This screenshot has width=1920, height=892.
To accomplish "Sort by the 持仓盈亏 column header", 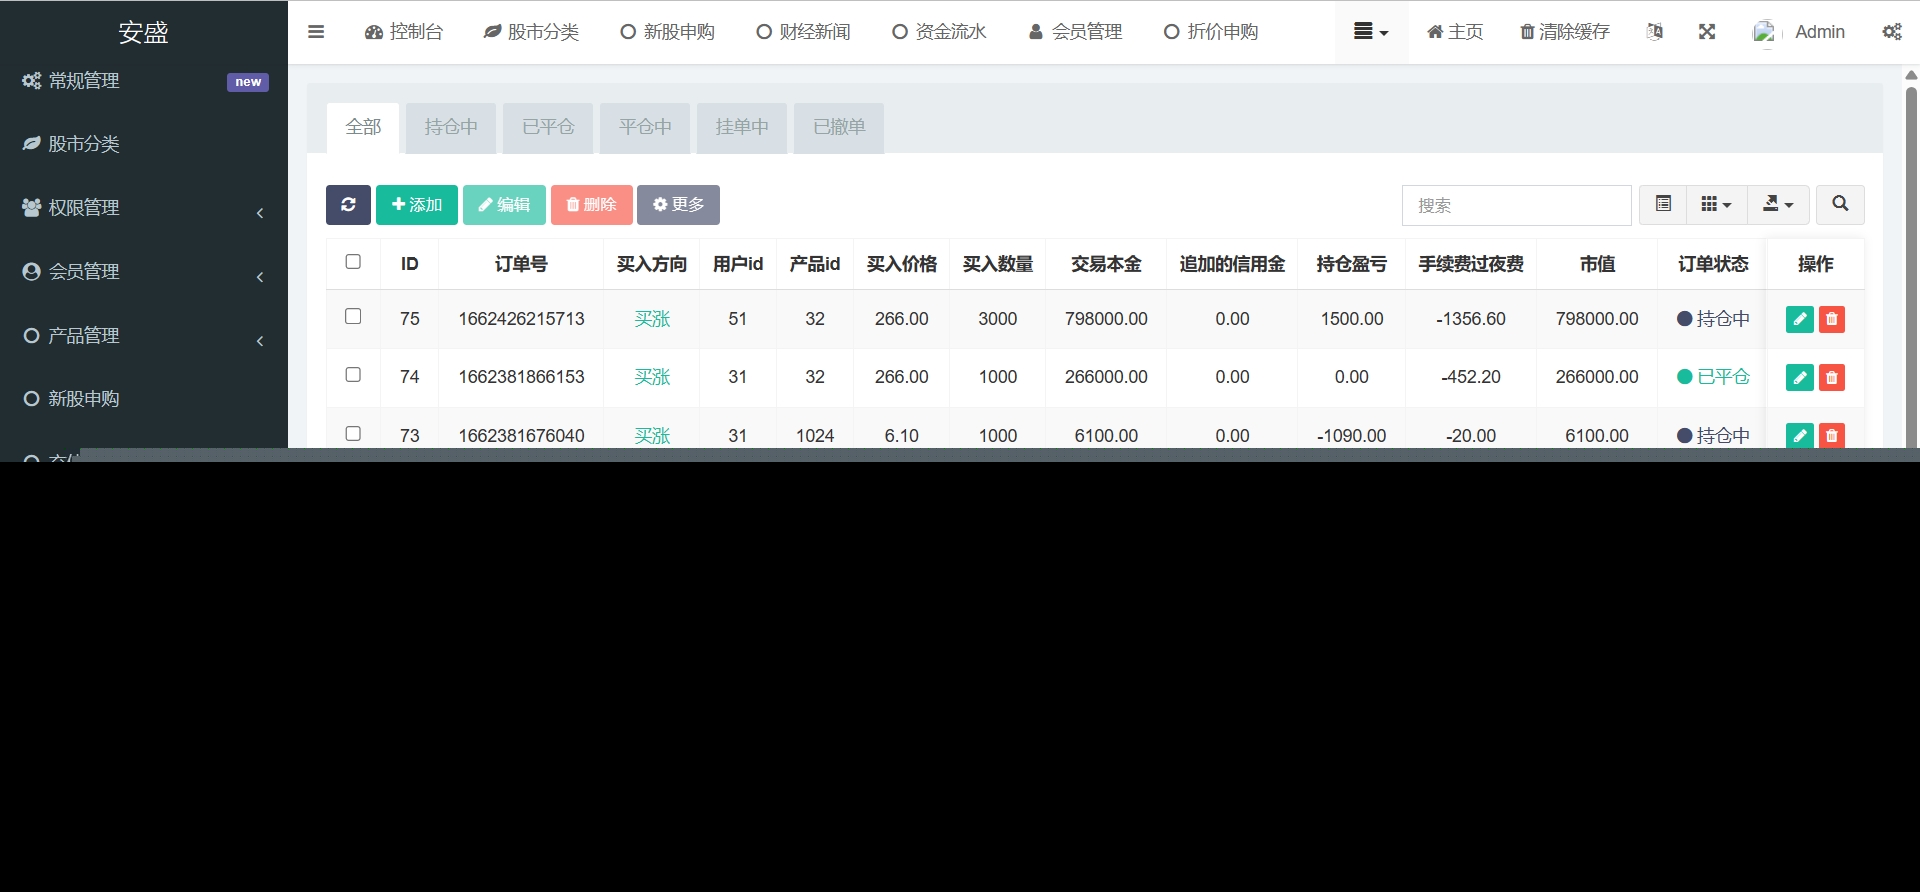I will (1352, 264).
